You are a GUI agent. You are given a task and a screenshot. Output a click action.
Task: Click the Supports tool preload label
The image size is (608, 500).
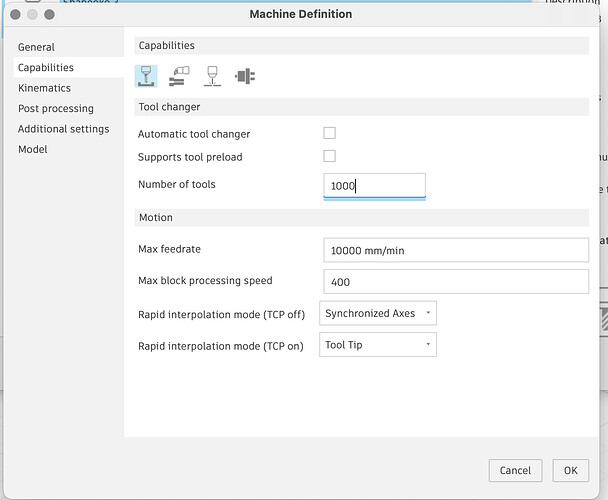(x=190, y=157)
